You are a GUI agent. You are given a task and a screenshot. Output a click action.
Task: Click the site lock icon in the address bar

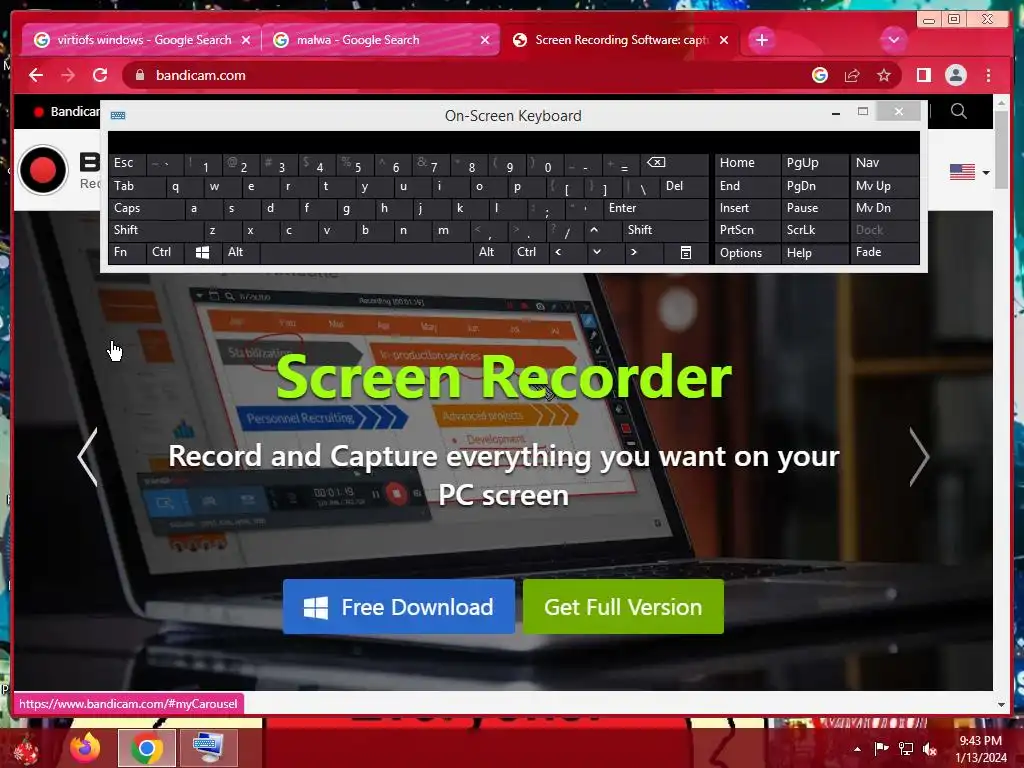pyautogui.click(x=139, y=76)
